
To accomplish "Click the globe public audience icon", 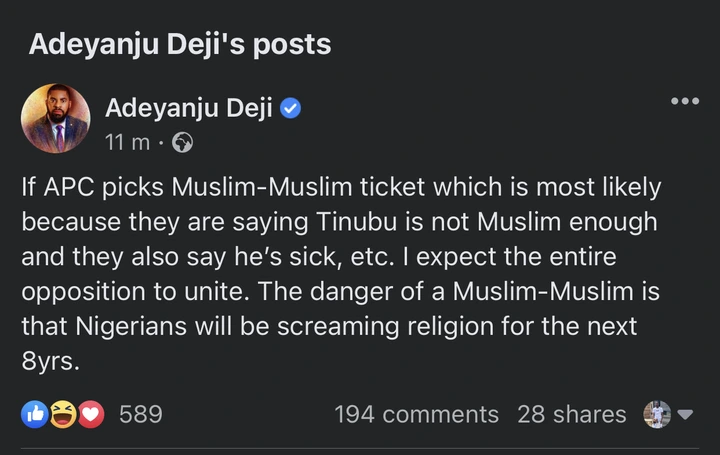I will [x=182, y=143].
